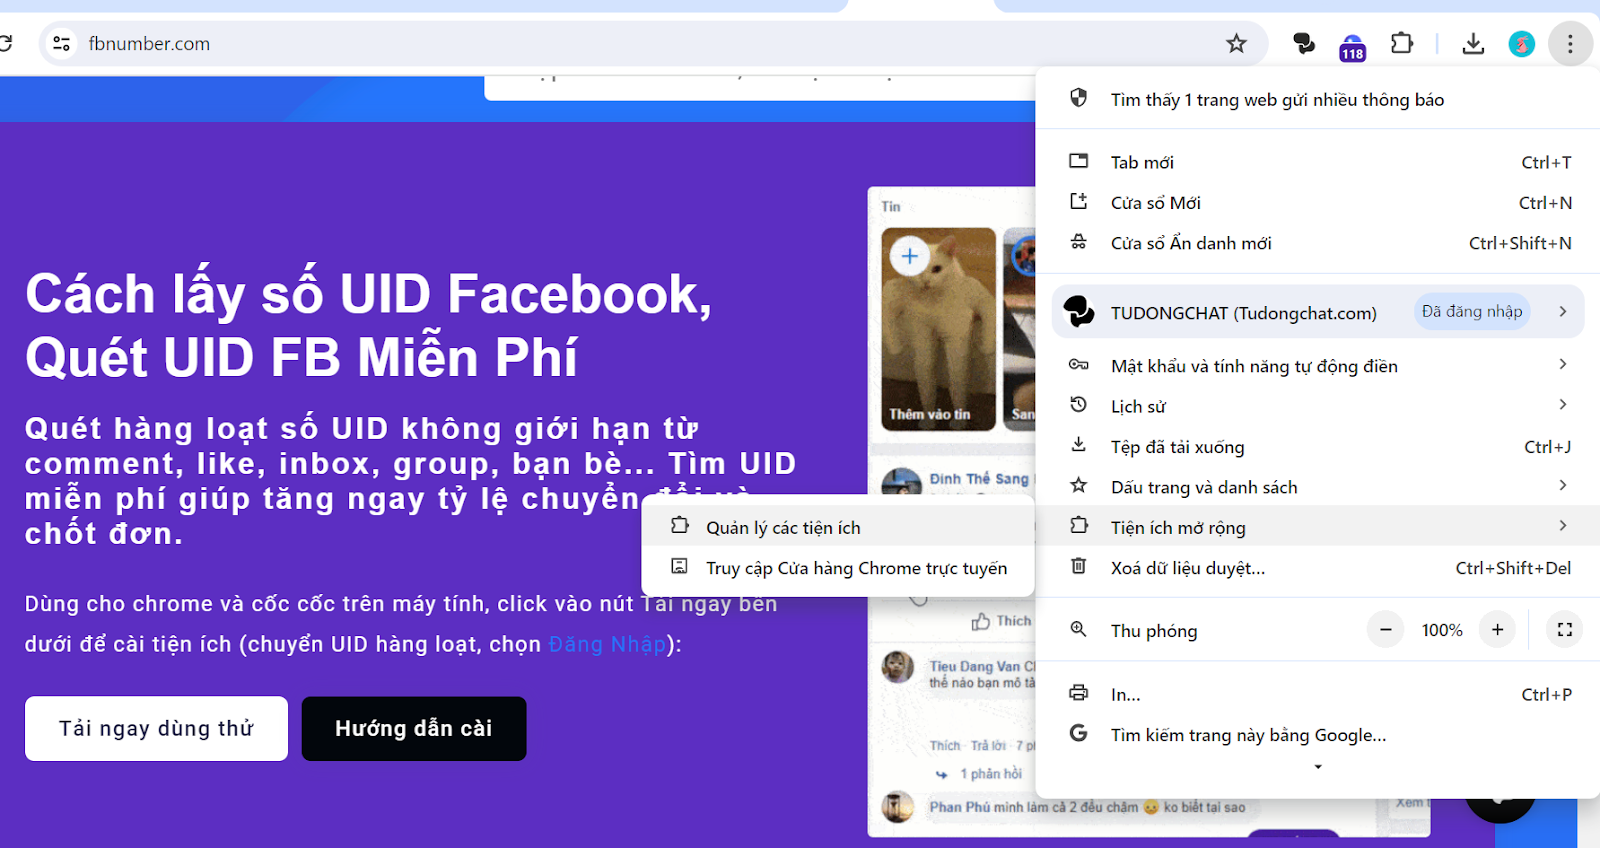Screen dimensions: 1600x848
Task: Click the trash icon for clear browsing data
Action: tap(1078, 566)
